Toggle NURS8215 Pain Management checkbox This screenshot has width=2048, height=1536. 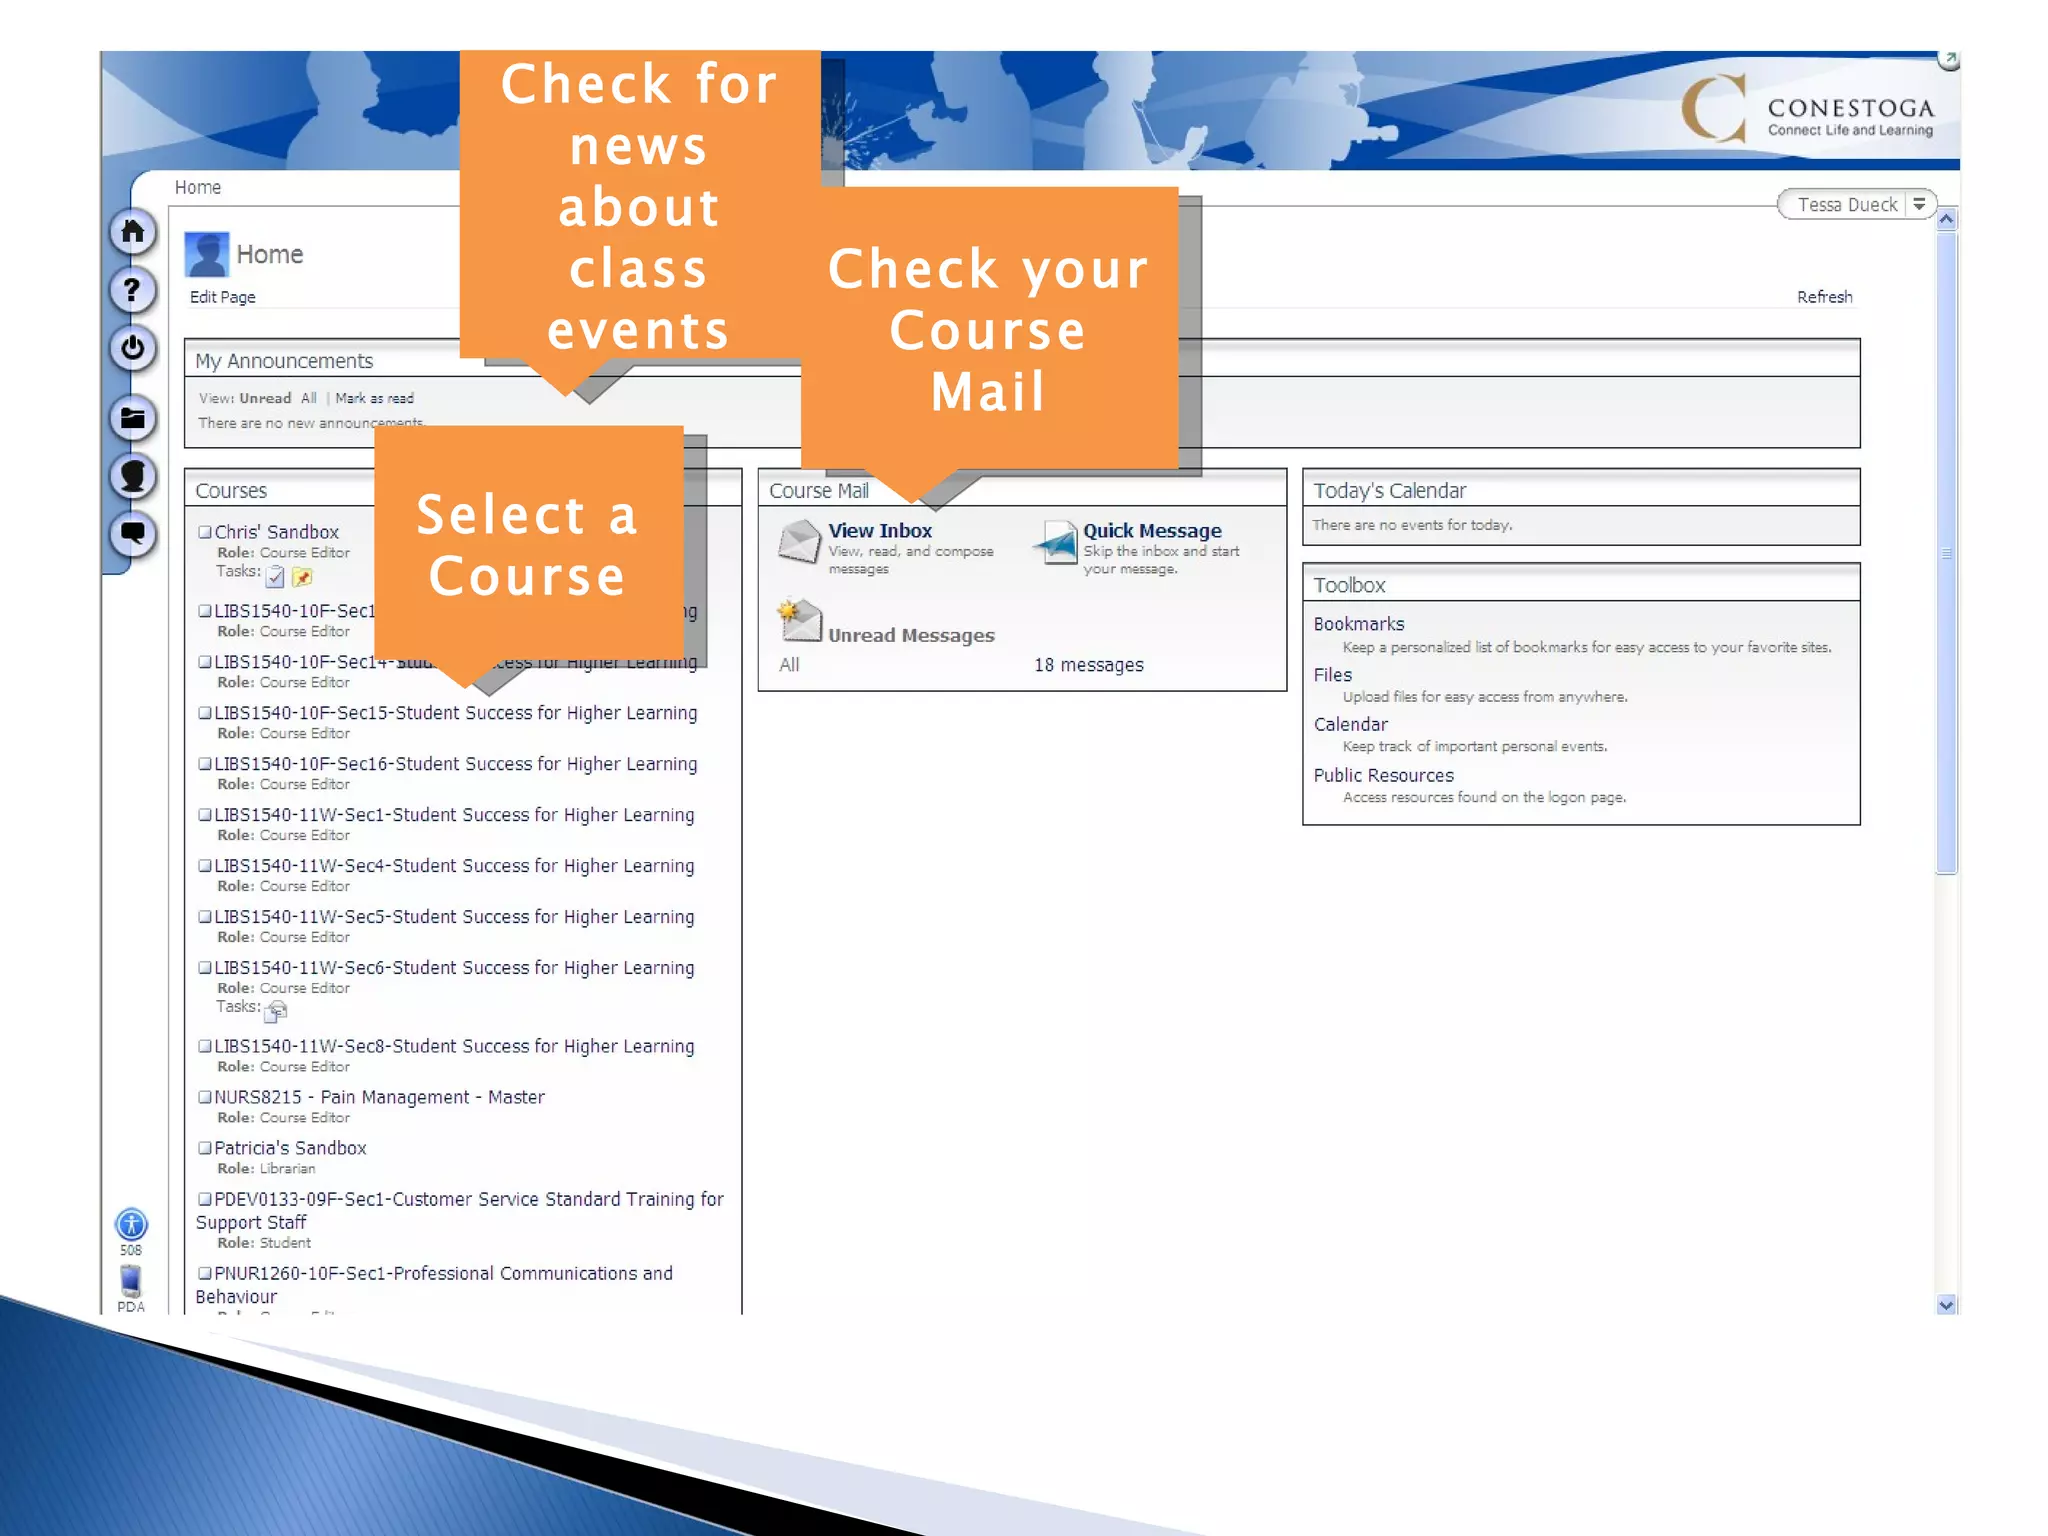(205, 1097)
